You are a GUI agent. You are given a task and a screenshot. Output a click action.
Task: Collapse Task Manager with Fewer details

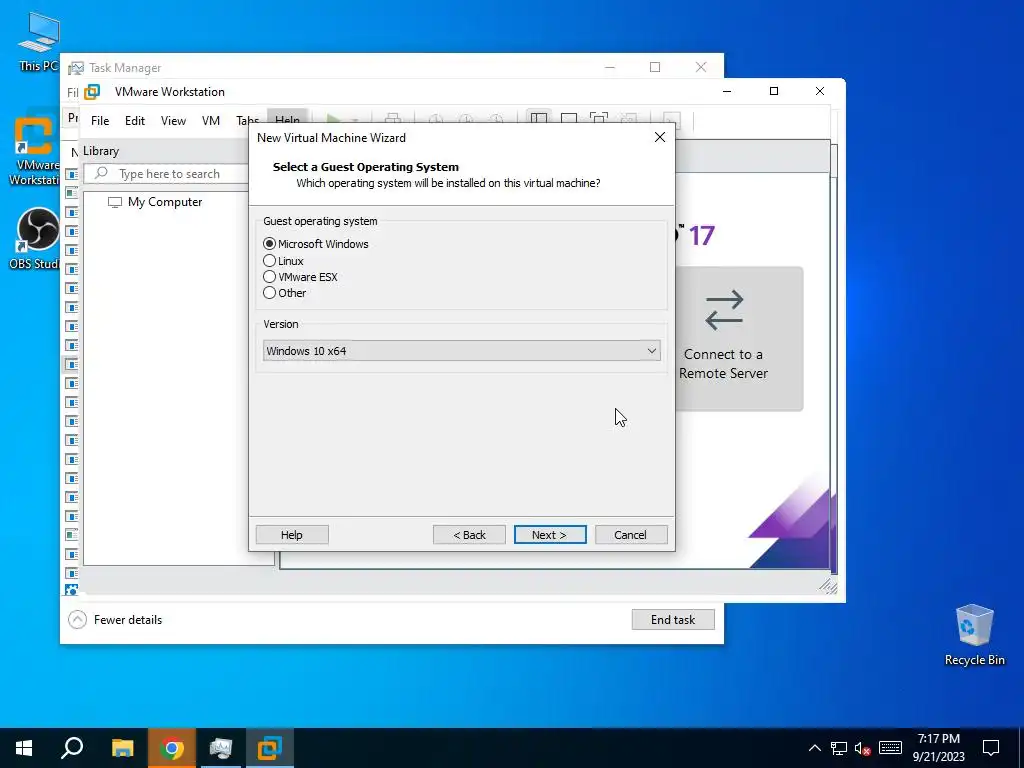click(x=116, y=620)
